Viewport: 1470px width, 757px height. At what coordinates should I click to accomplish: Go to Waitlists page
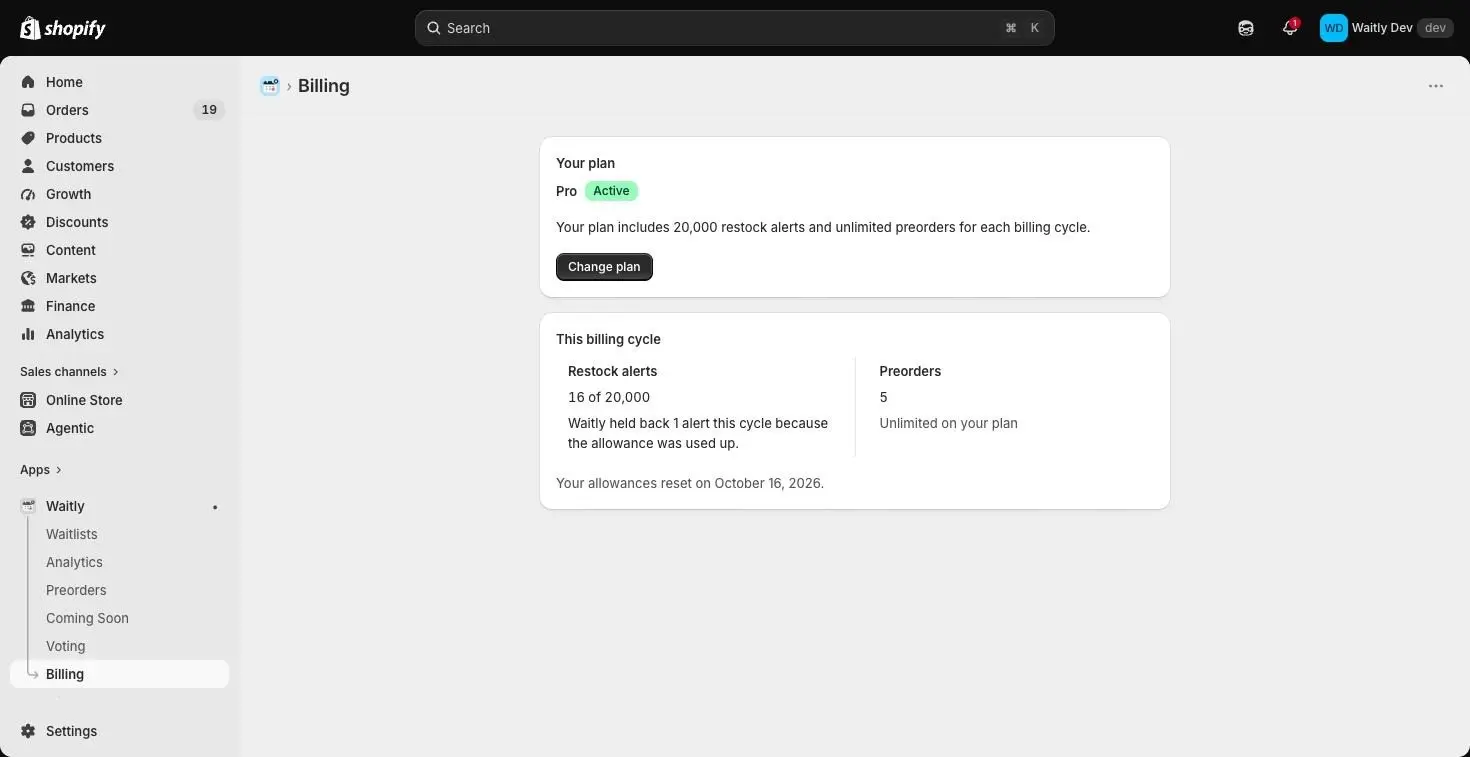pyautogui.click(x=72, y=534)
